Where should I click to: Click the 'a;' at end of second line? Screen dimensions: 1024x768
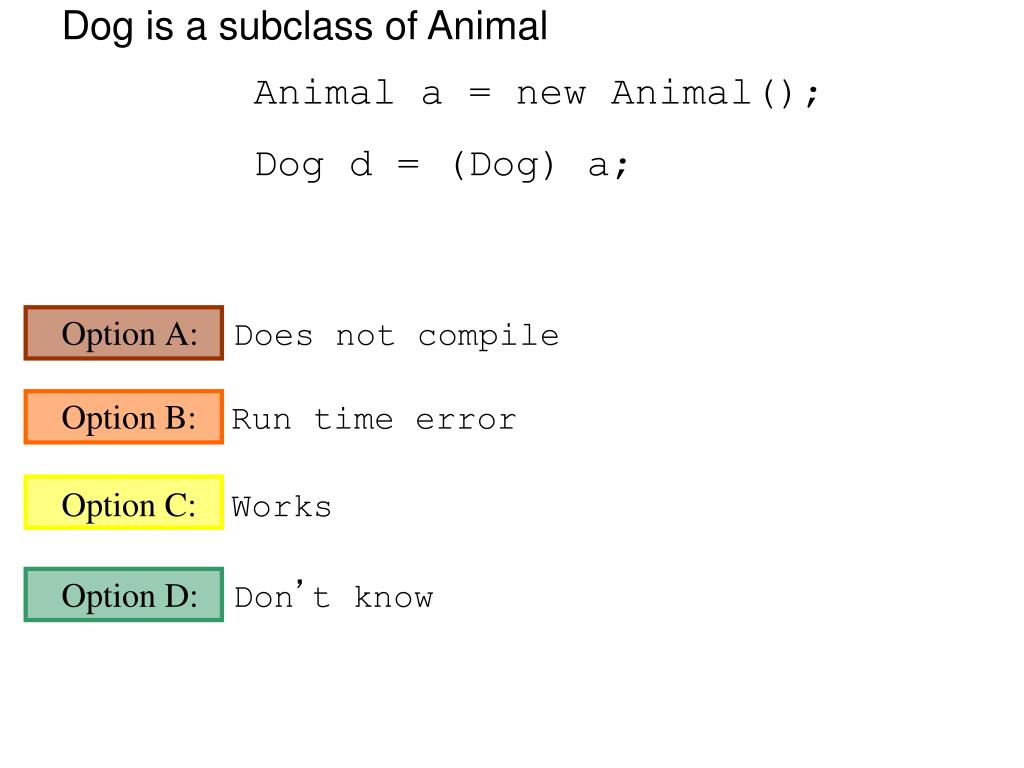click(607, 163)
